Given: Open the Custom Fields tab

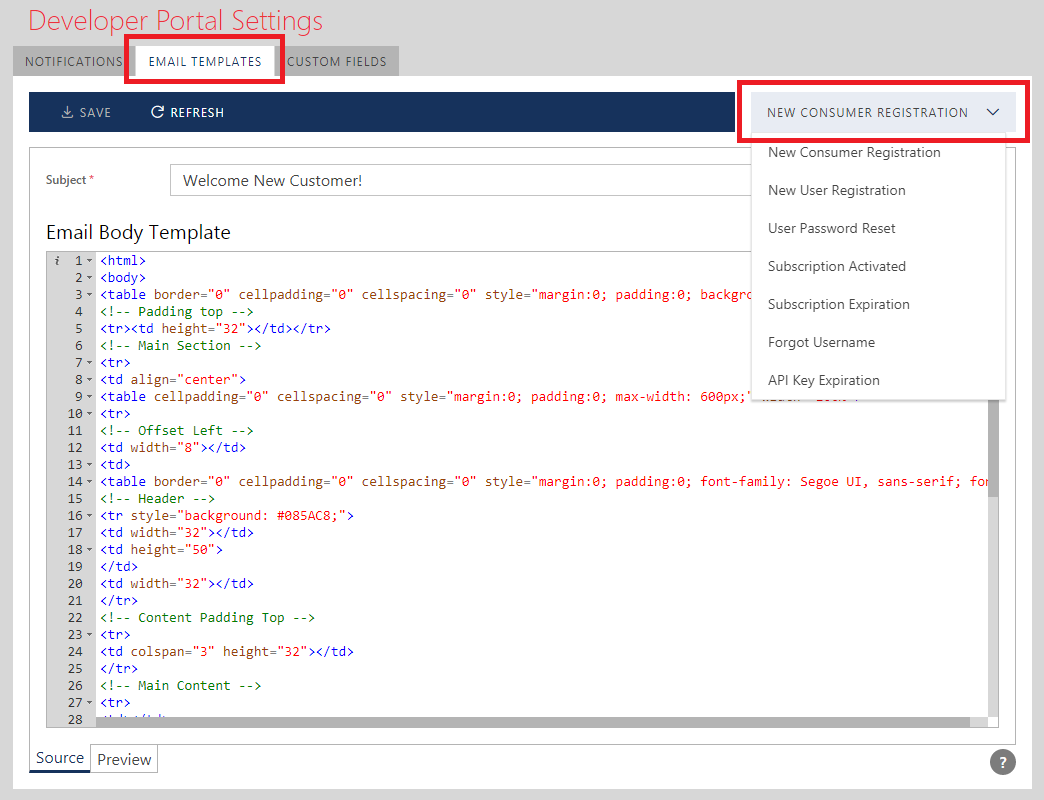Looking at the screenshot, I should (x=337, y=61).
